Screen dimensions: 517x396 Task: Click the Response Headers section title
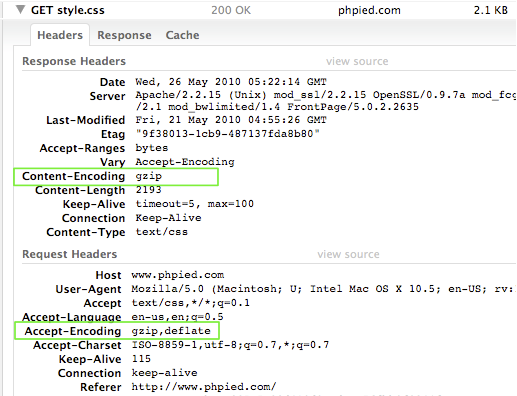point(74,61)
